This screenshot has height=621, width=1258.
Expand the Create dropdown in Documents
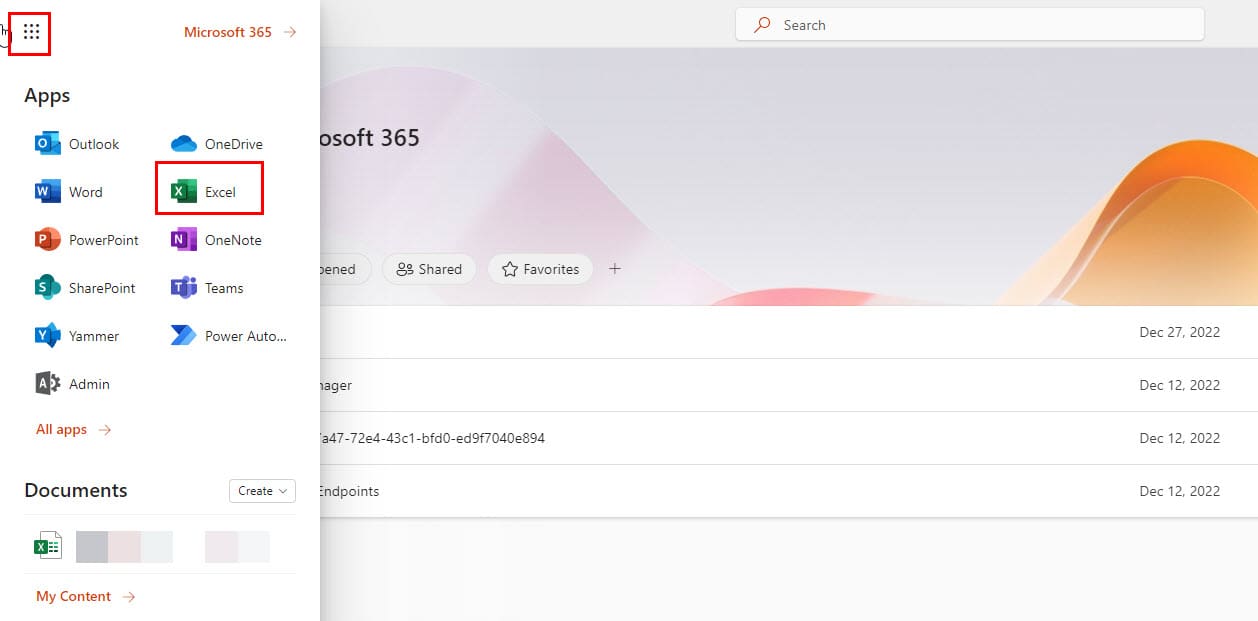262,491
